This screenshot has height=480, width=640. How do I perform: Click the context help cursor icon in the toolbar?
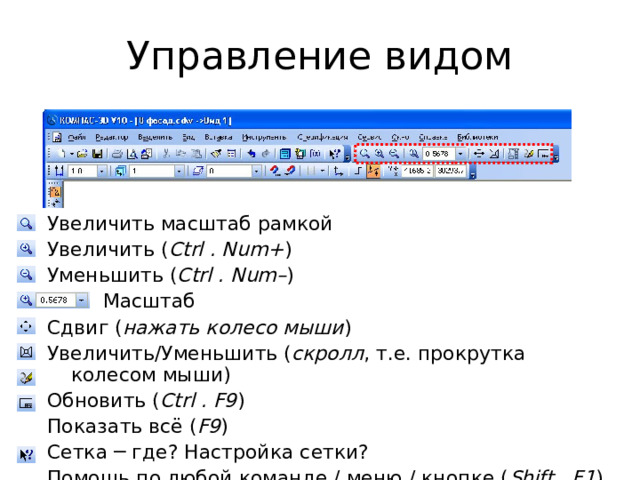pyautogui.click(x=335, y=154)
